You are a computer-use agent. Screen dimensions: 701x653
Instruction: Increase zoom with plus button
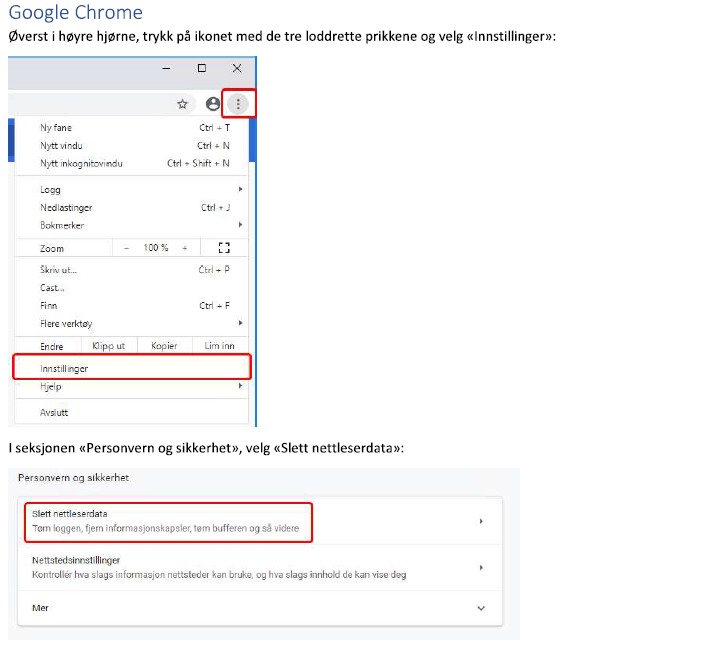tap(185, 248)
